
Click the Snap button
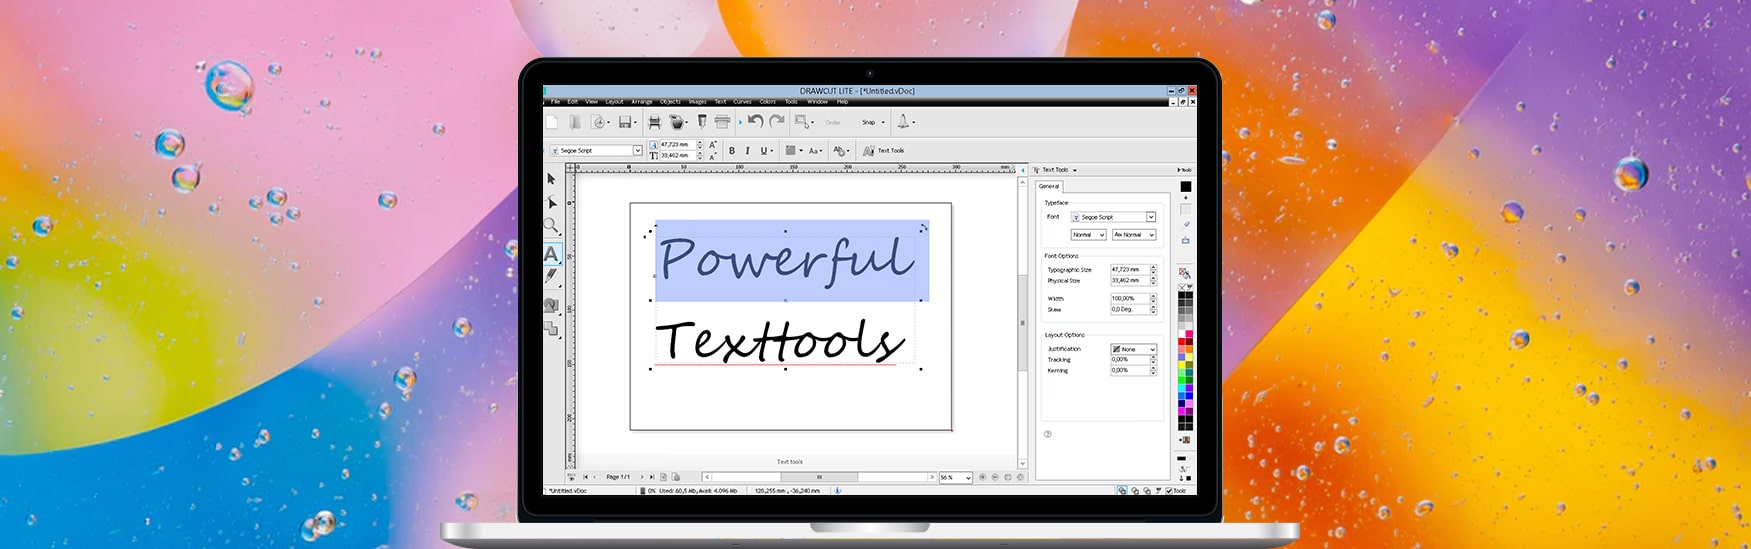pyautogui.click(x=869, y=122)
